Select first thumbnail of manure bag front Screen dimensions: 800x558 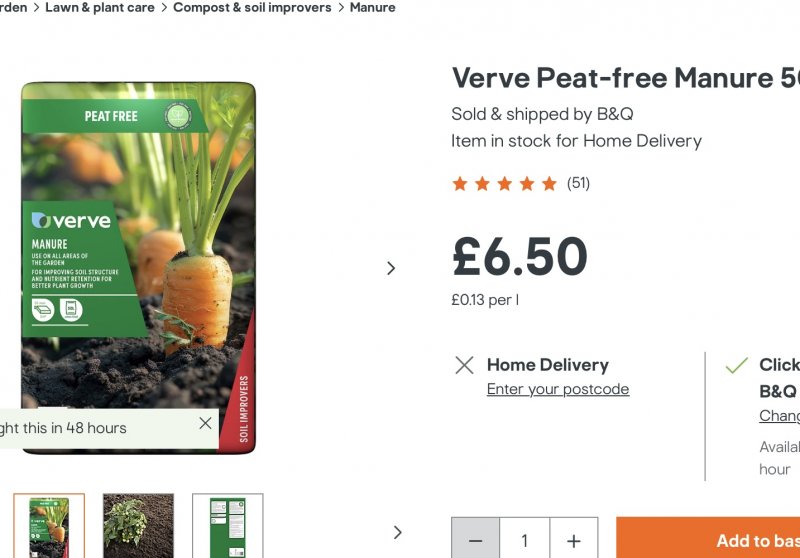49,526
